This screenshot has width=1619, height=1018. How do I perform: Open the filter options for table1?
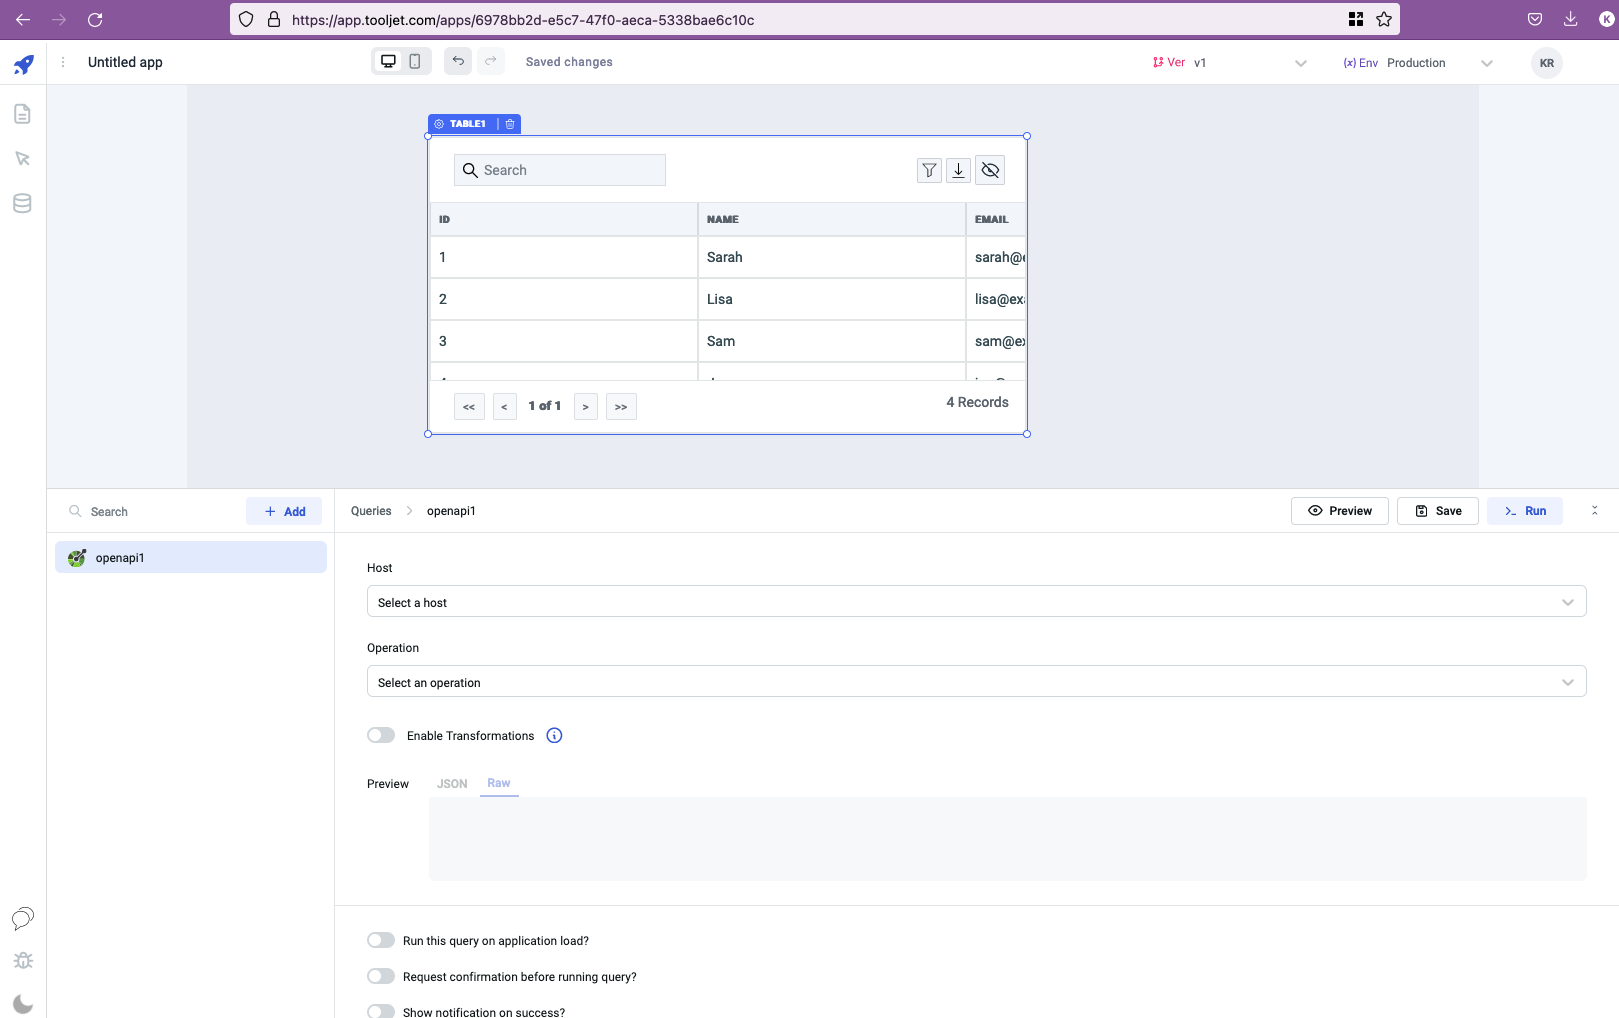pyautogui.click(x=928, y=170)
